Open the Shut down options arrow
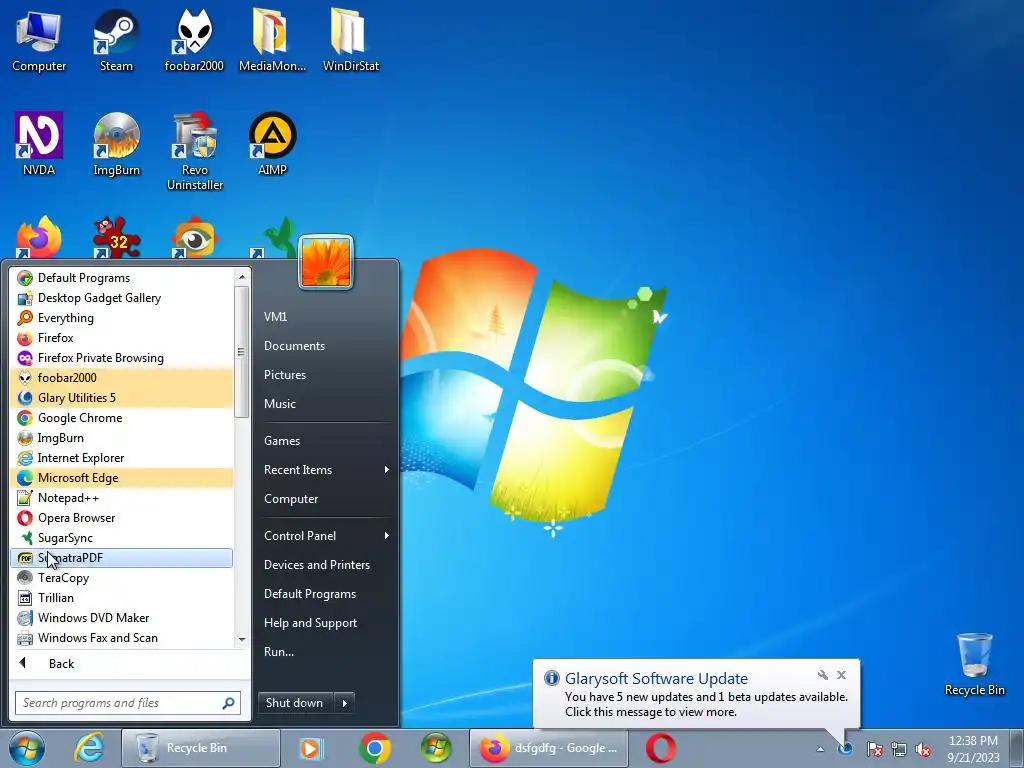Viewport: 1024px width, 768px height. (344, 703)
